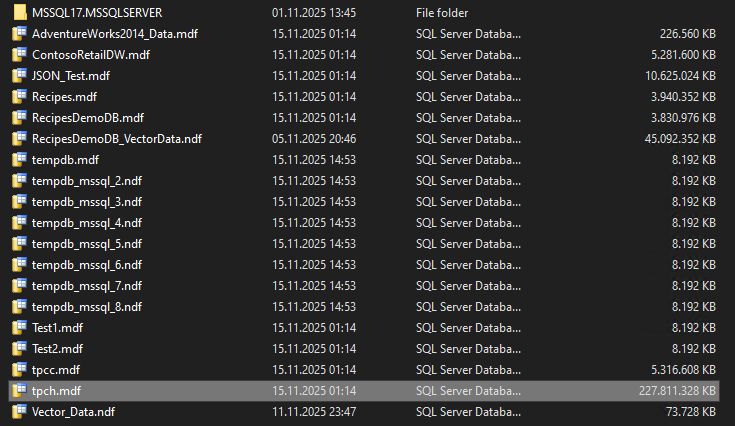Click the AdventureWorks2014_Data.mdf file icon
735x426 pixels.
pyautogui.click(x=20, y=34)
